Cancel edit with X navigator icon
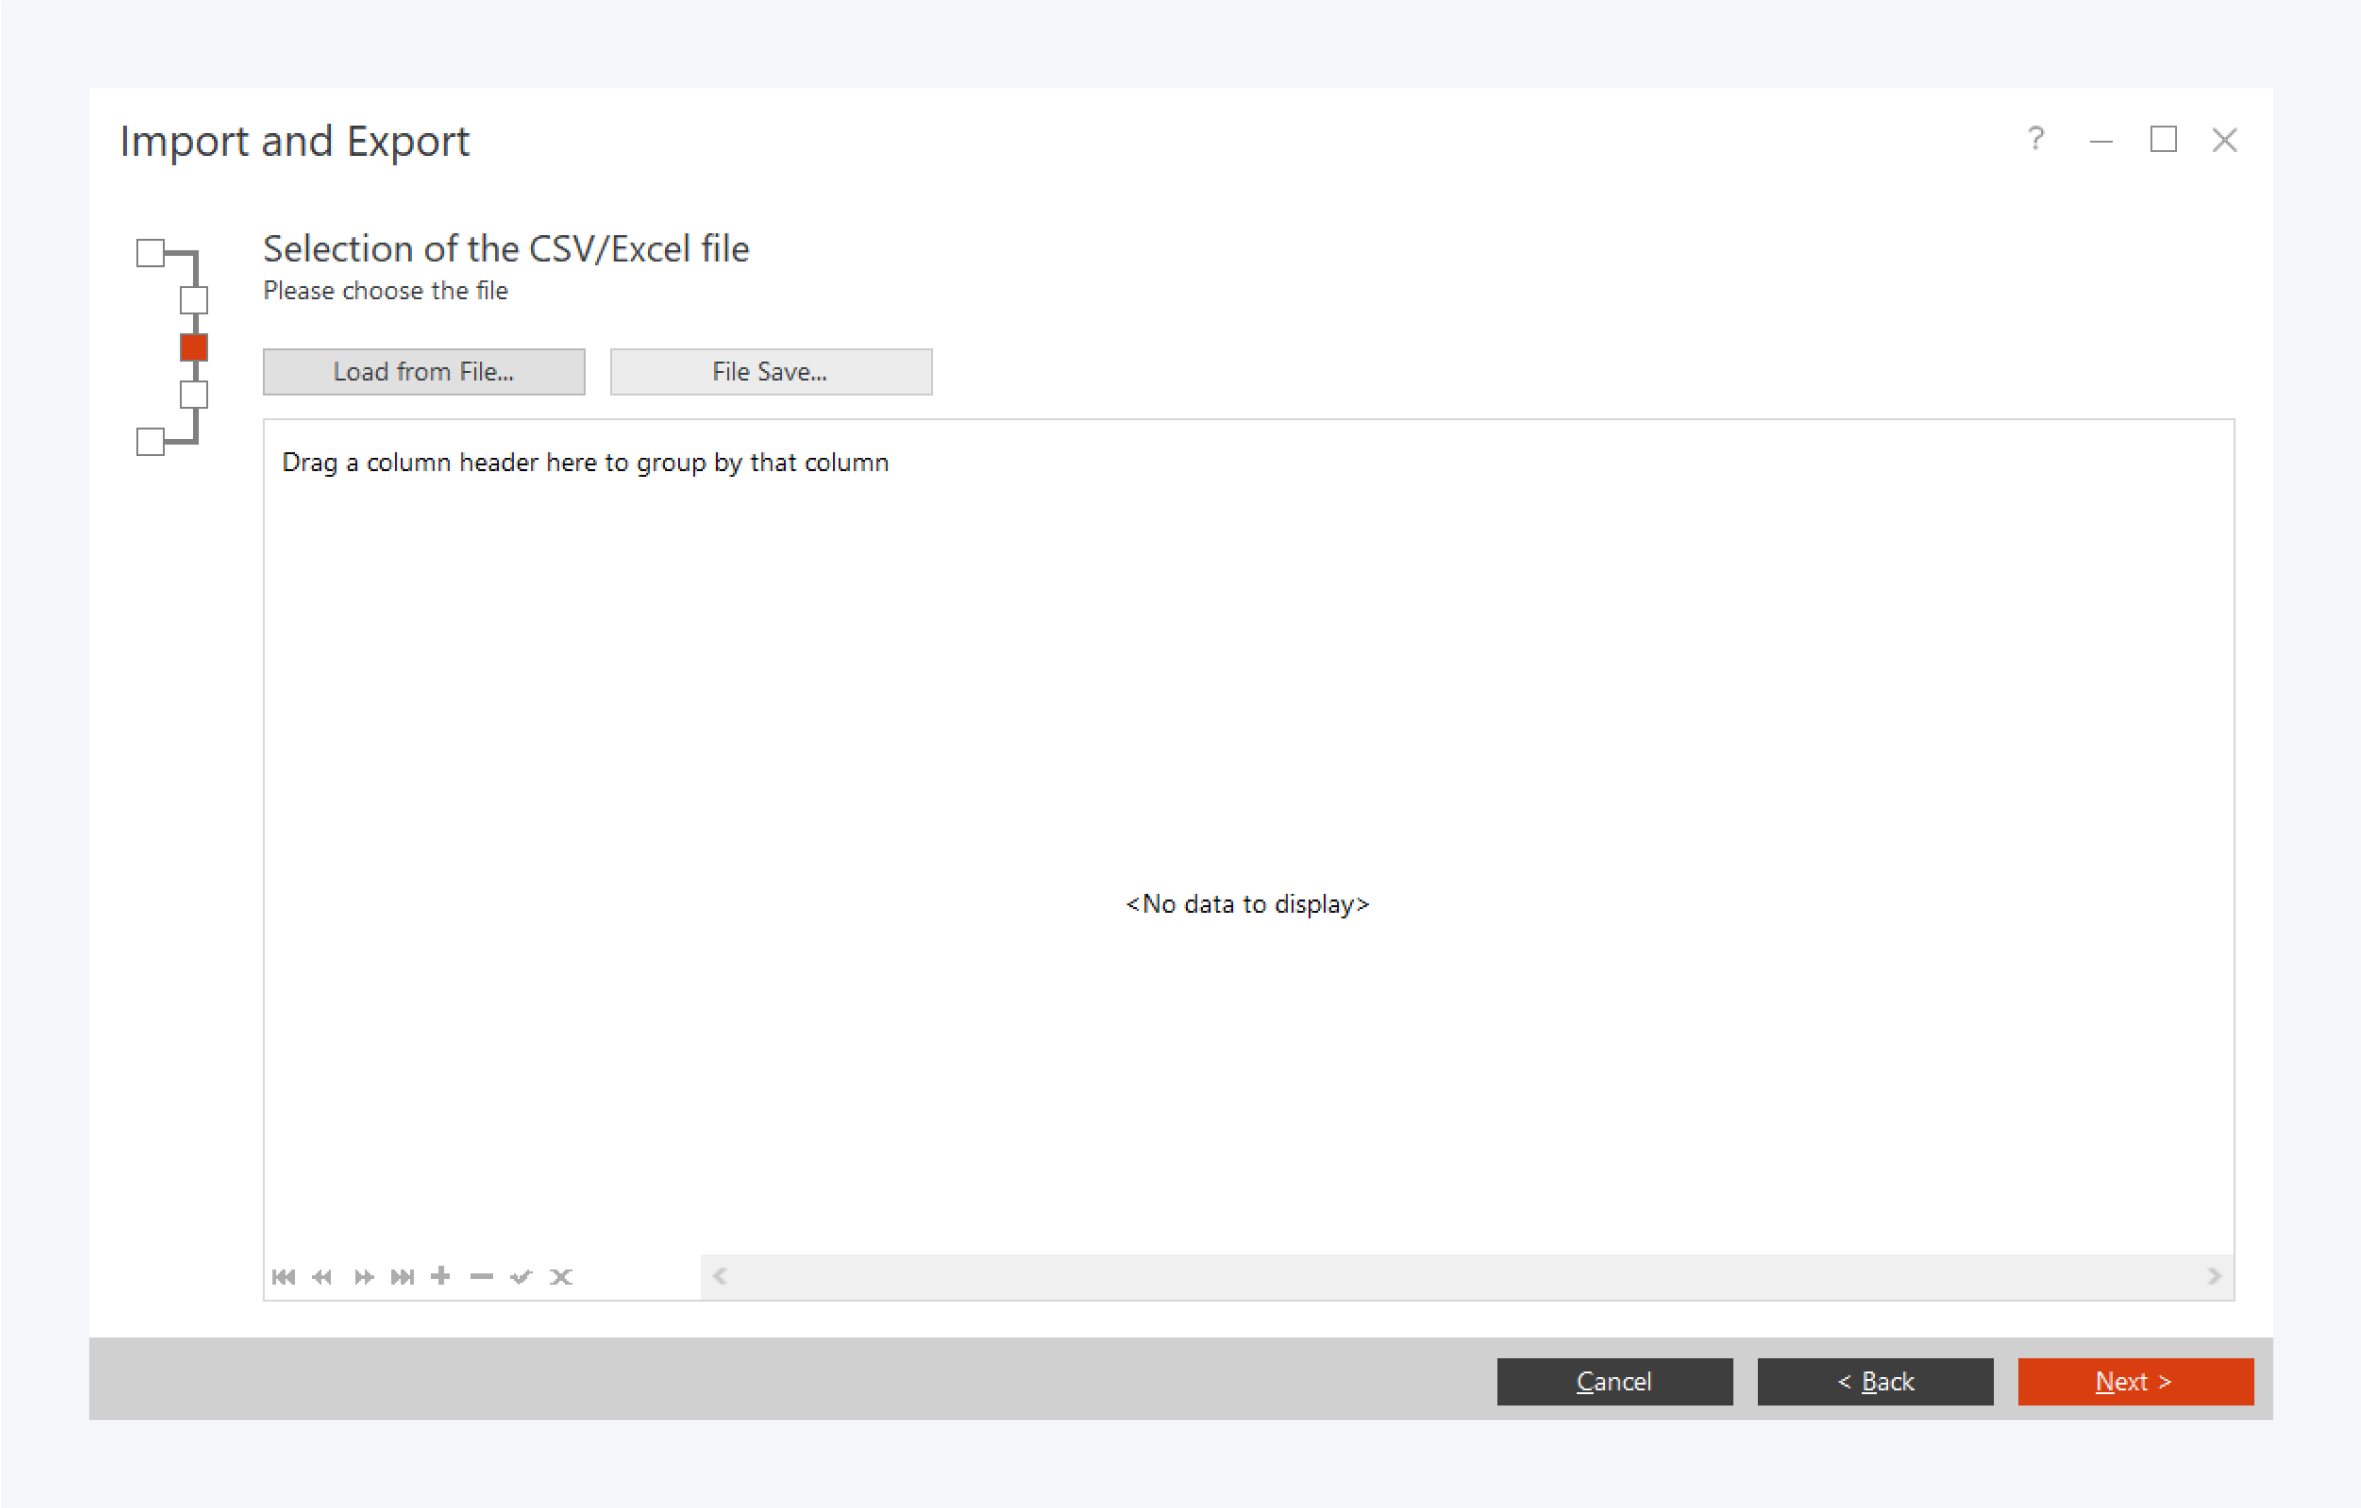This screenshot has width=2361, height=1508. 561,1277
